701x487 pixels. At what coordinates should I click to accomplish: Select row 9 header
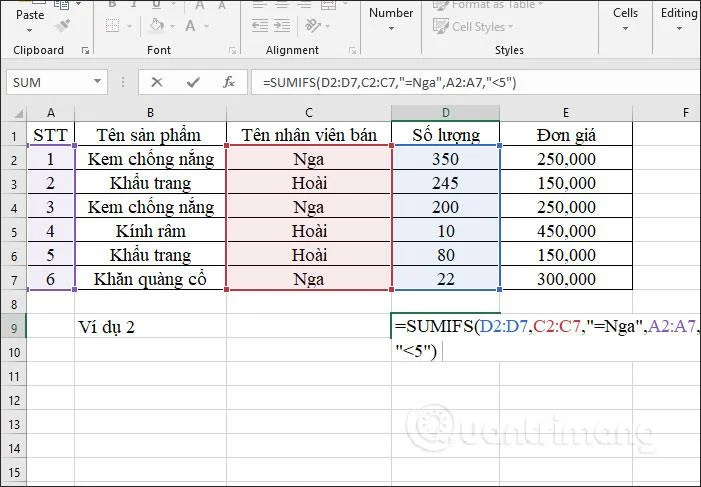click(14, 328)
